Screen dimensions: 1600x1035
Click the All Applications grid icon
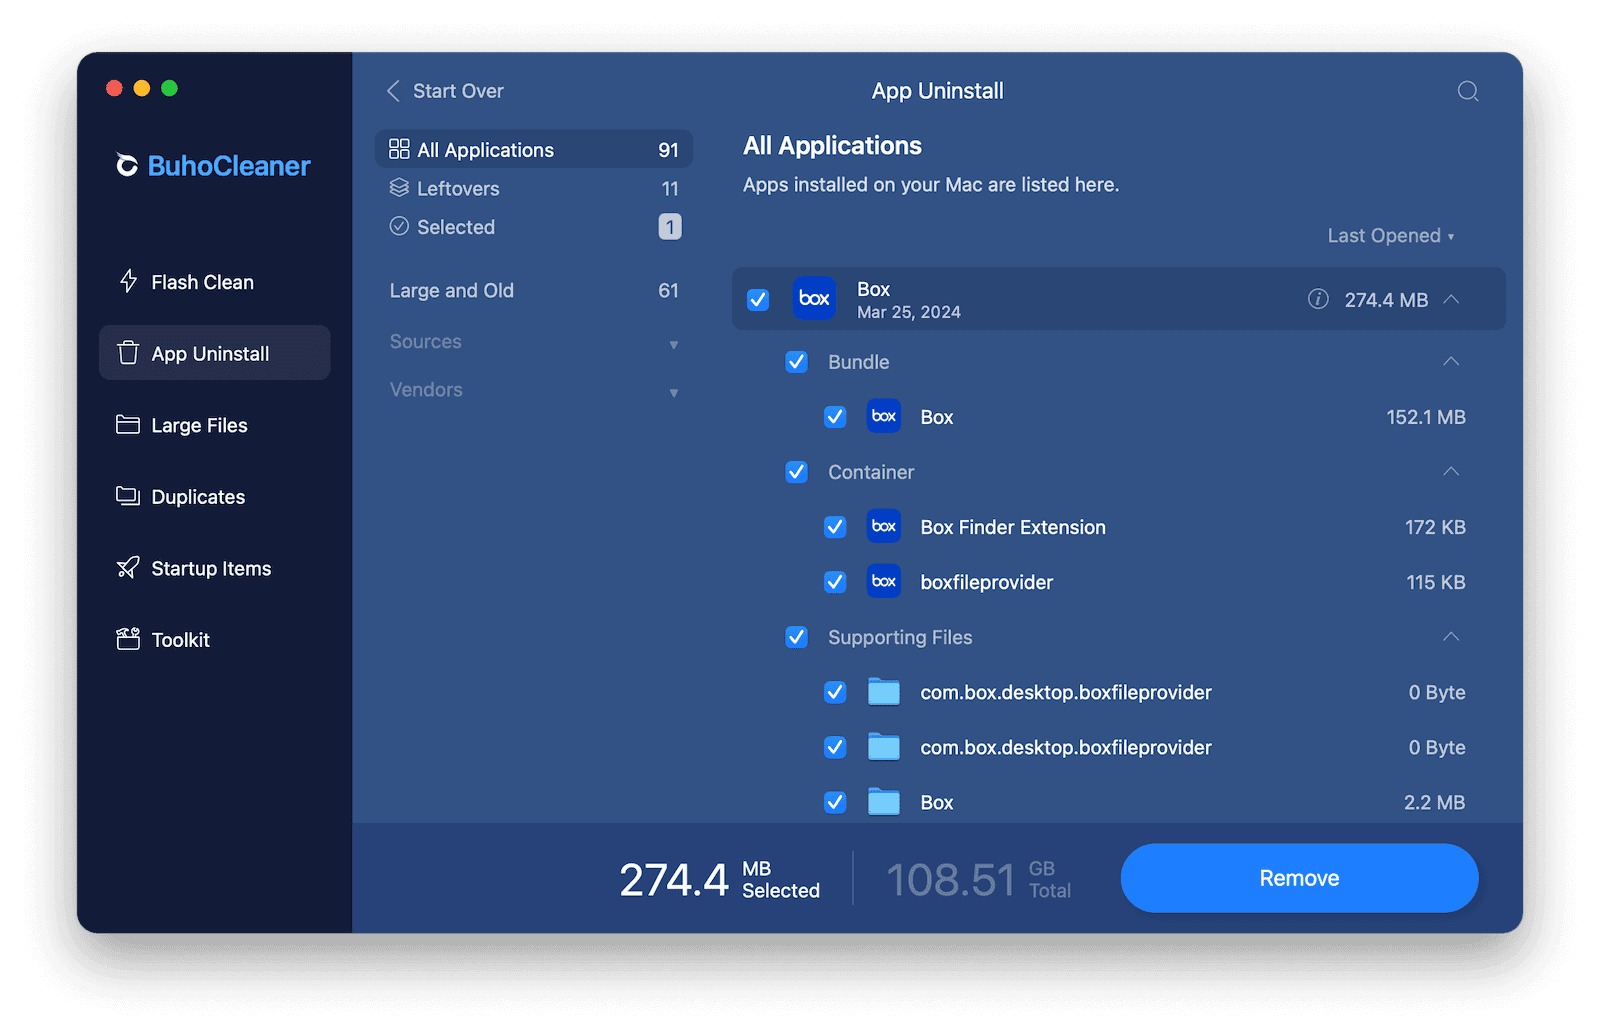(x=399, y=149)
